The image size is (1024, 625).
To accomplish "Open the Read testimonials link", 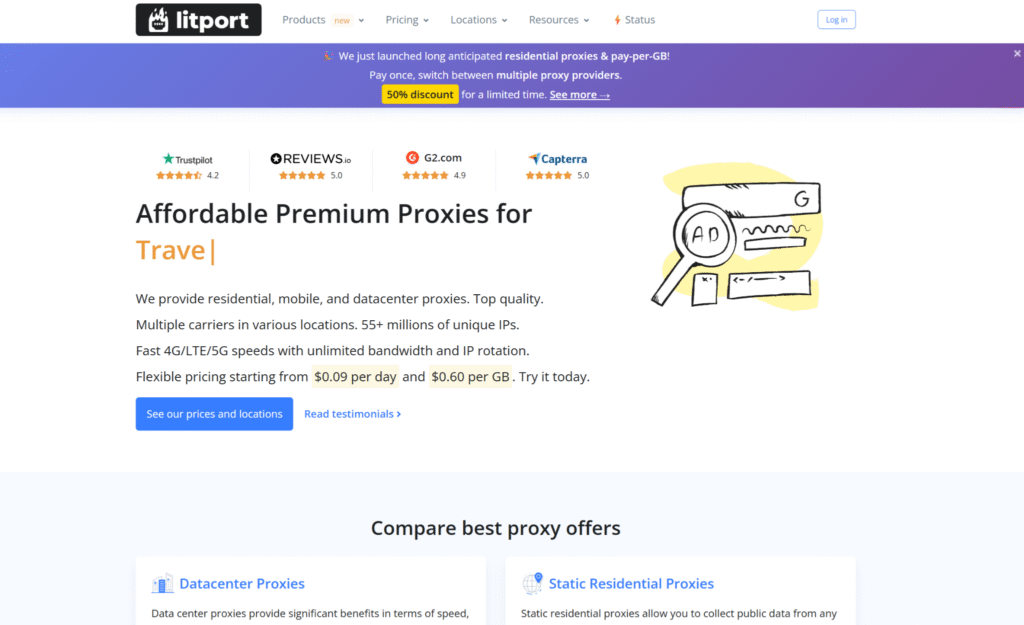I will (x=352, y=414).
